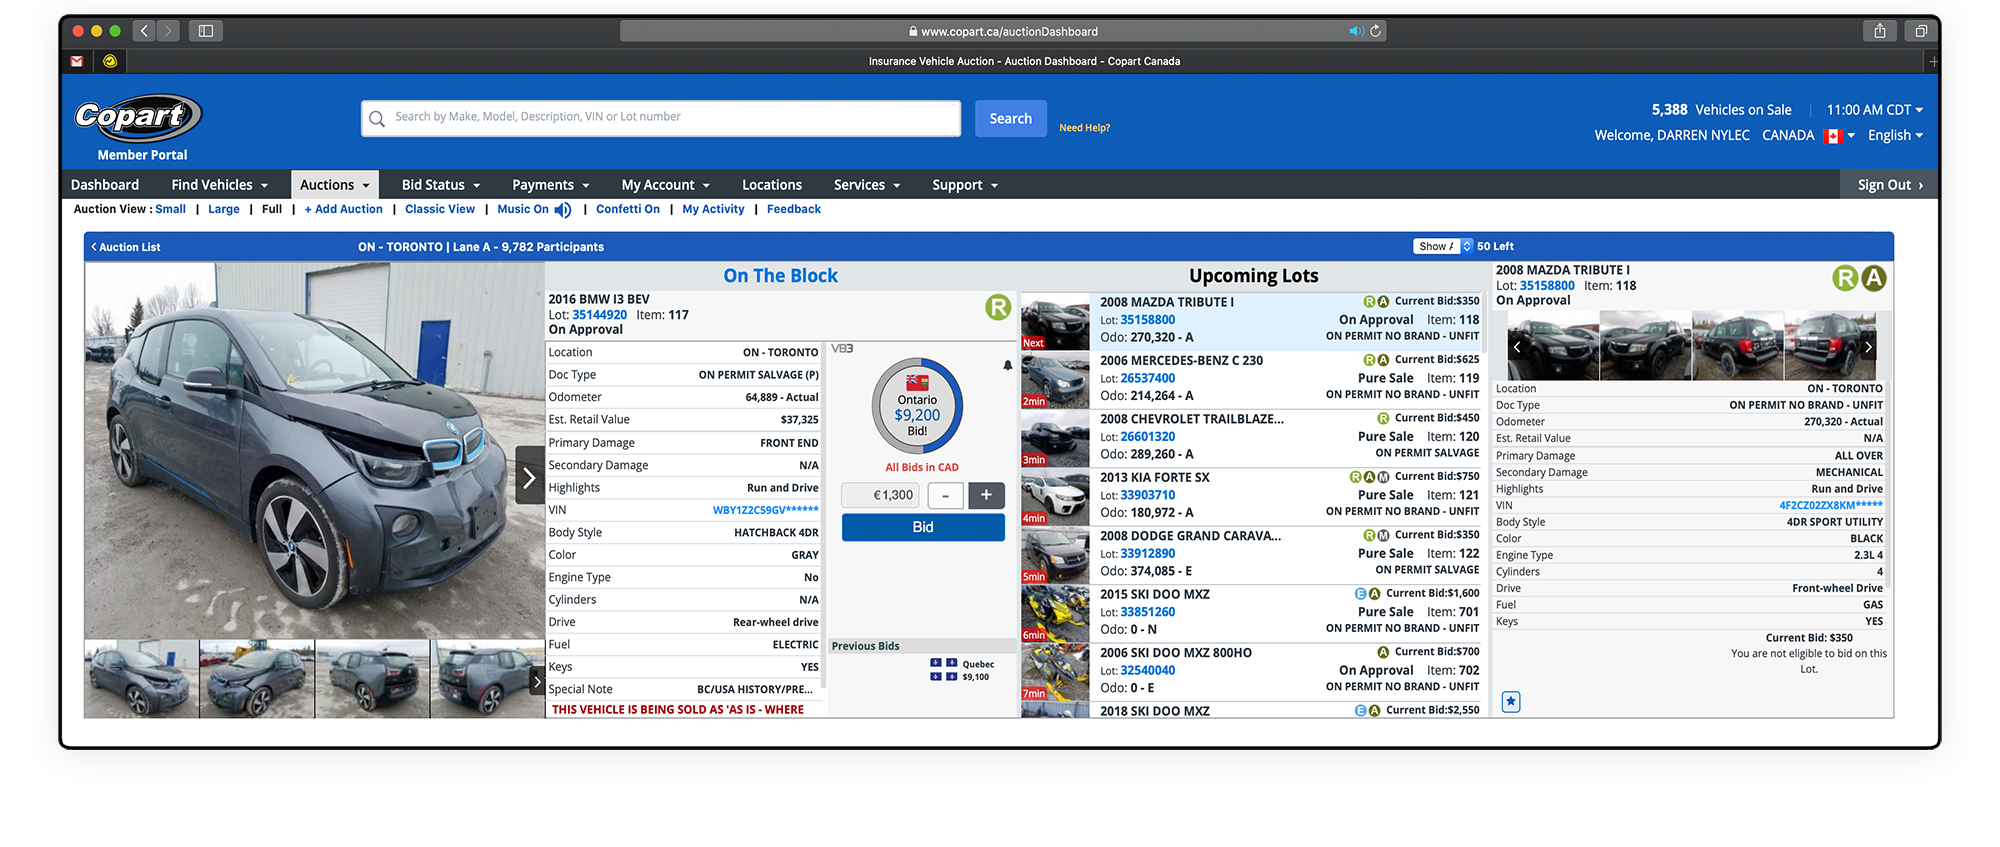This screenshot has height=847, width=2000.
Task: Open My Activity link
Action: (x=713, y=209)
